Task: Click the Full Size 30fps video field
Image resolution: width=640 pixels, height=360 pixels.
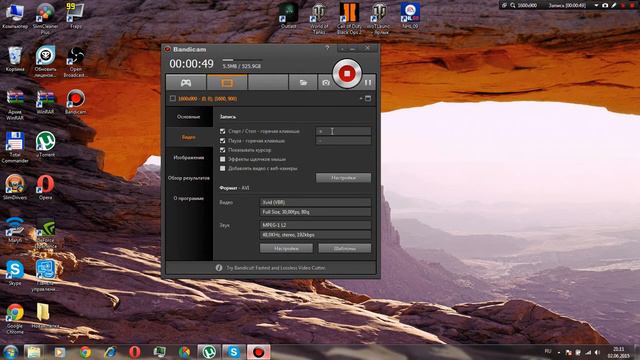Action: (315, 212)
